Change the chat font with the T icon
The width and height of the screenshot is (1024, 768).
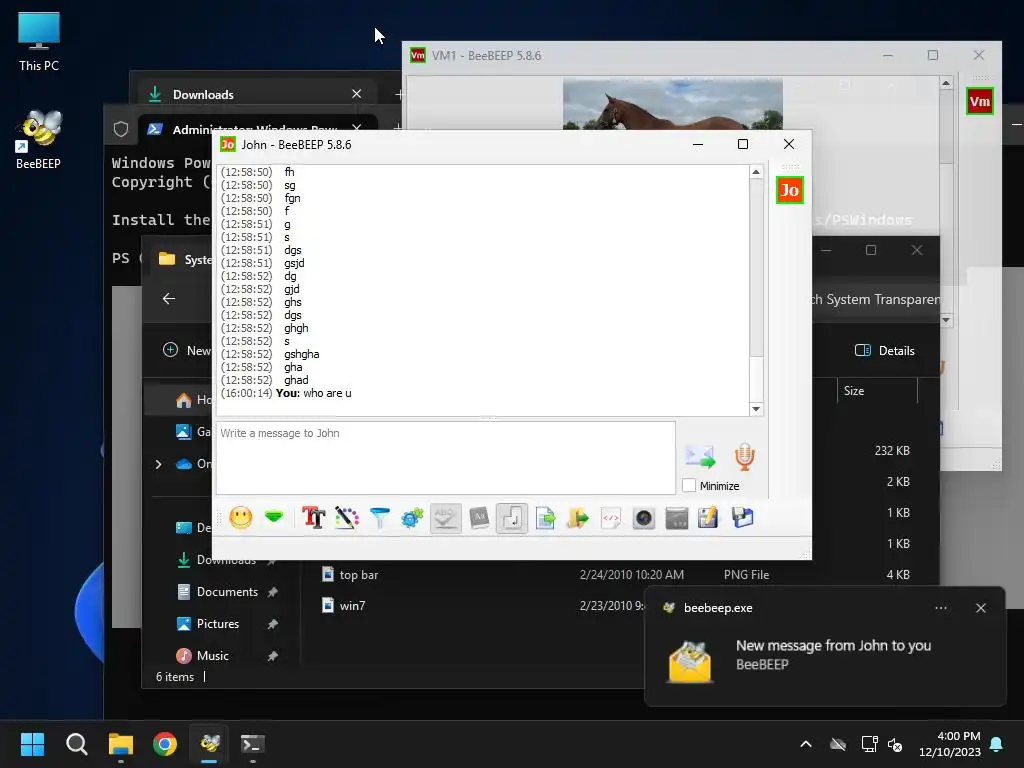tap(313, 518)
